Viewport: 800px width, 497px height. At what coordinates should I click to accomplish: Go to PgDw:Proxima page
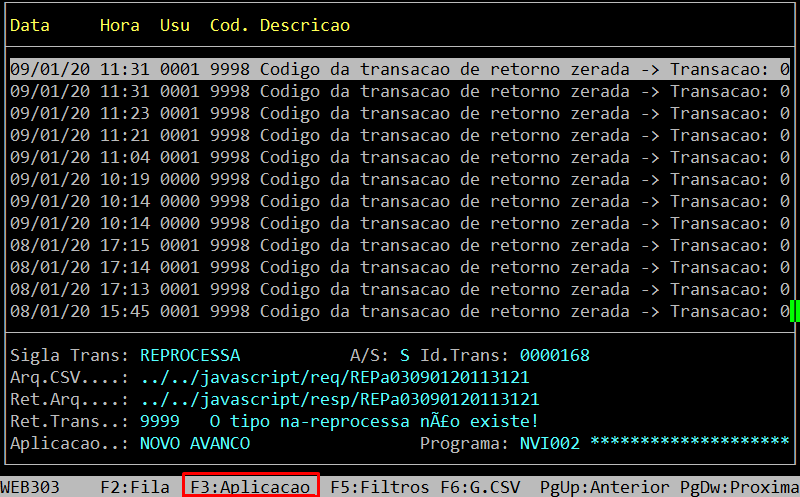click(x=739, y=486)
